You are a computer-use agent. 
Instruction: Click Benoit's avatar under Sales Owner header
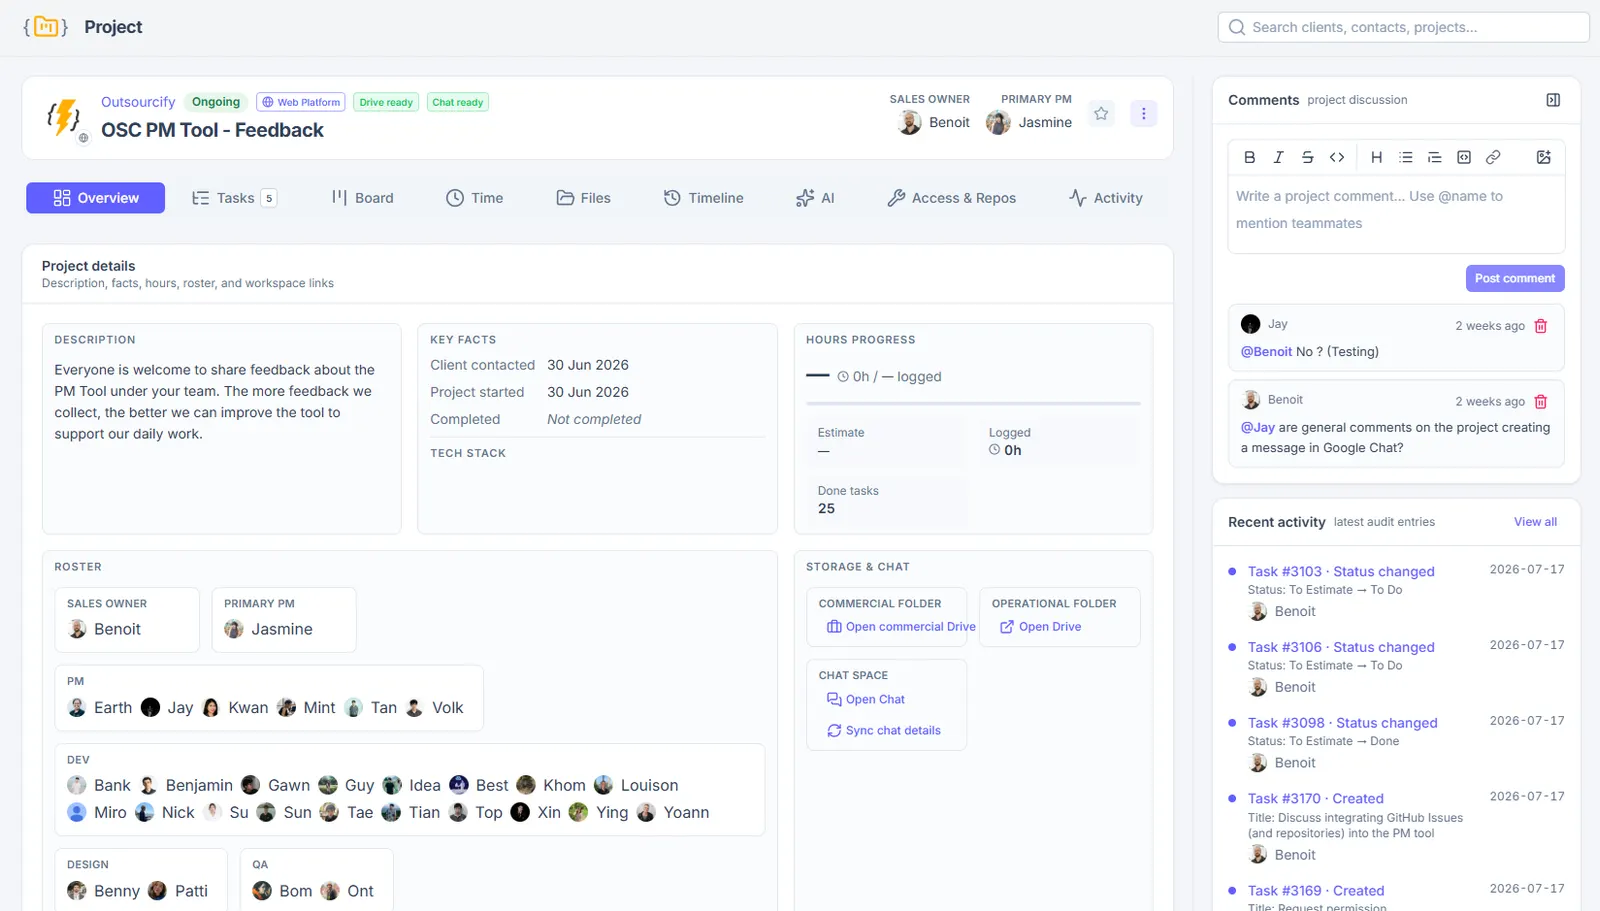[910, 123]
